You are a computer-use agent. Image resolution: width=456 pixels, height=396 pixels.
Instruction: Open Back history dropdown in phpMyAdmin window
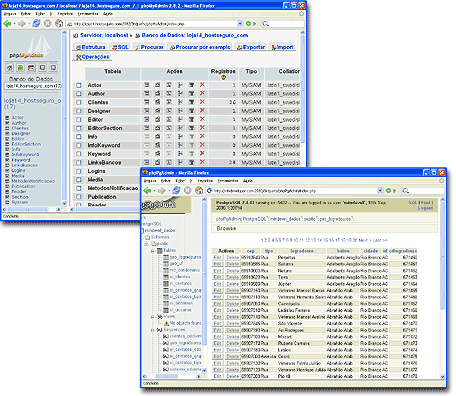click(x=14, y=24)
